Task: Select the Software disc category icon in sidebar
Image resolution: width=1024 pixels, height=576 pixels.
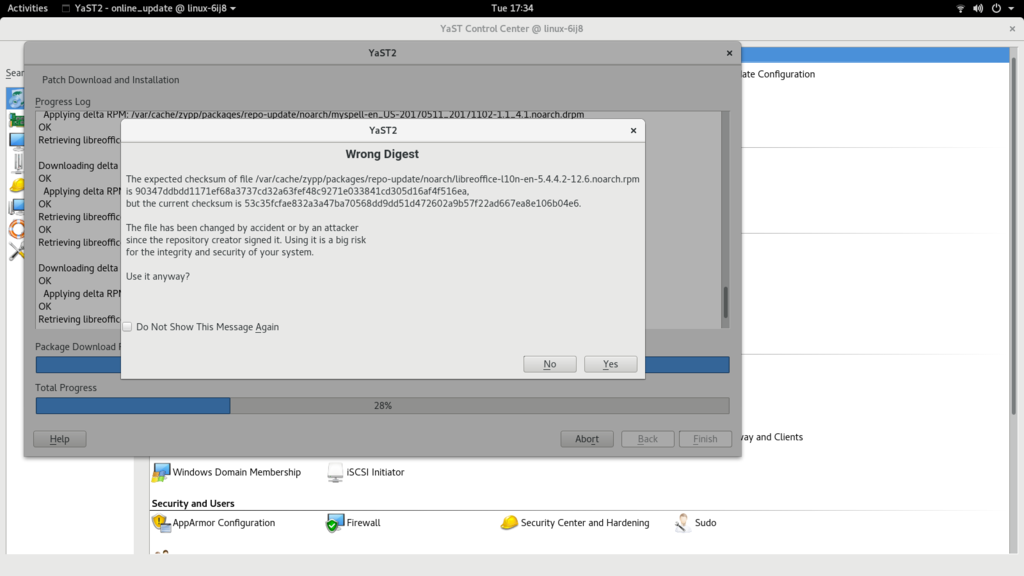Action: tap(16, 99)
